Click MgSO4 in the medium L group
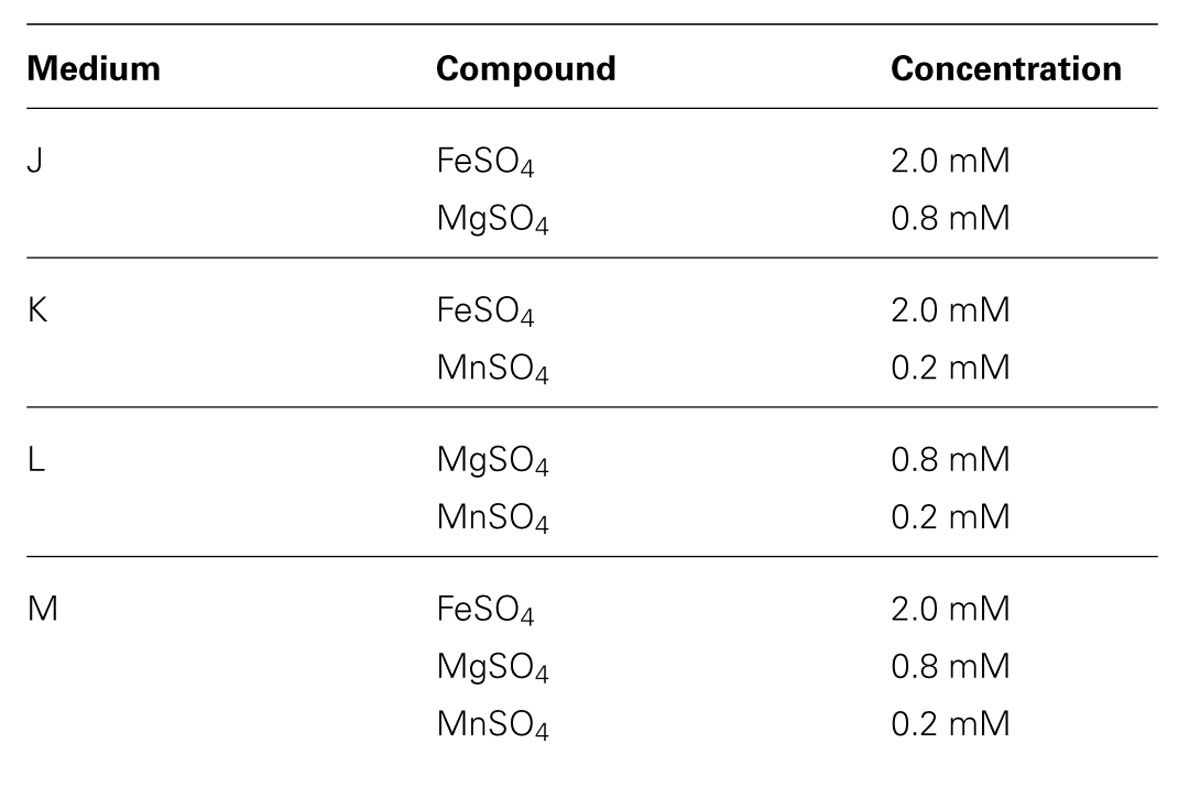1200x787 pixels. coord(492,461)
